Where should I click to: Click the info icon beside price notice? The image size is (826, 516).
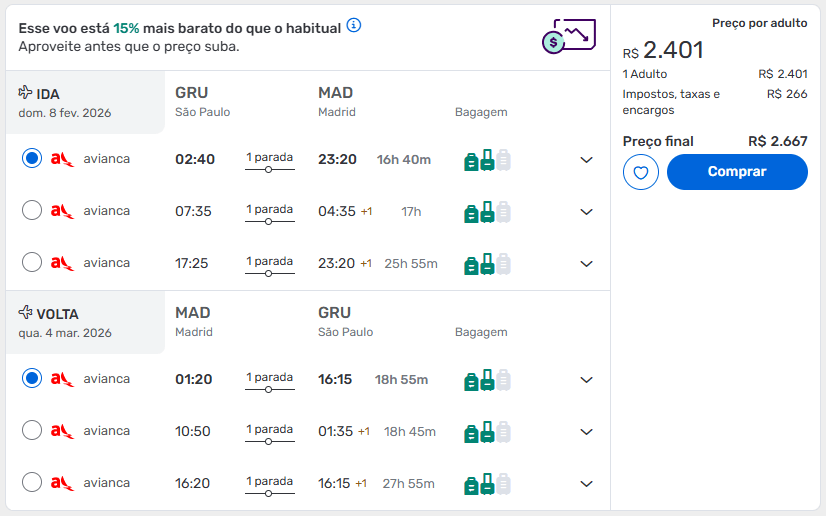click(x=354, y=25)
